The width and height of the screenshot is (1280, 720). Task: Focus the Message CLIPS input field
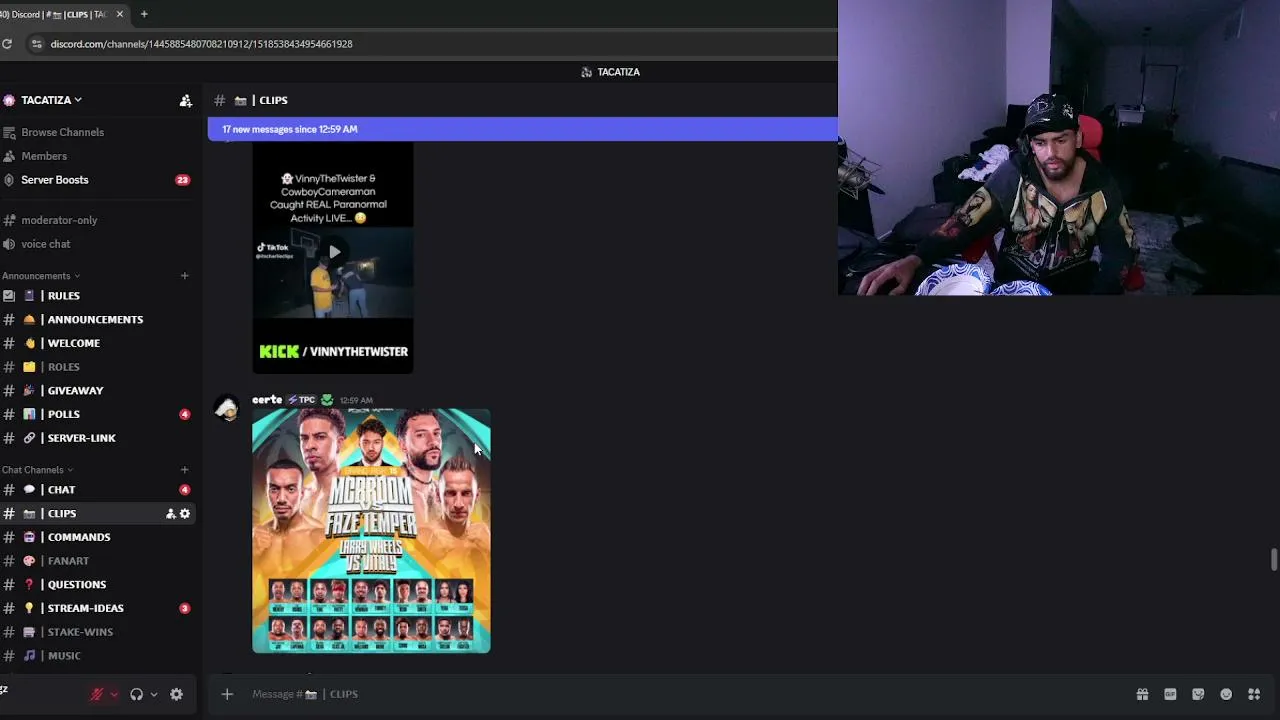[x=680, y=694]
